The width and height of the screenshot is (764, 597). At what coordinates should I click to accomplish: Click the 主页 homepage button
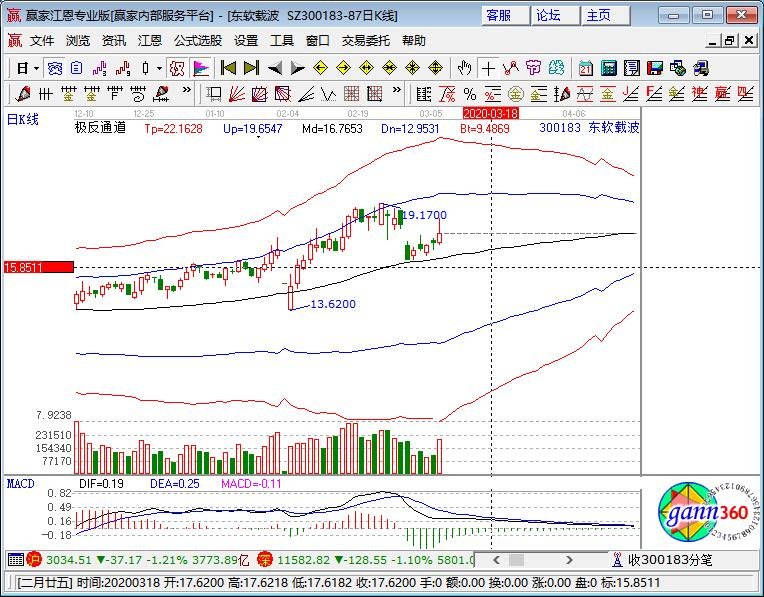(x=605, y=16)
